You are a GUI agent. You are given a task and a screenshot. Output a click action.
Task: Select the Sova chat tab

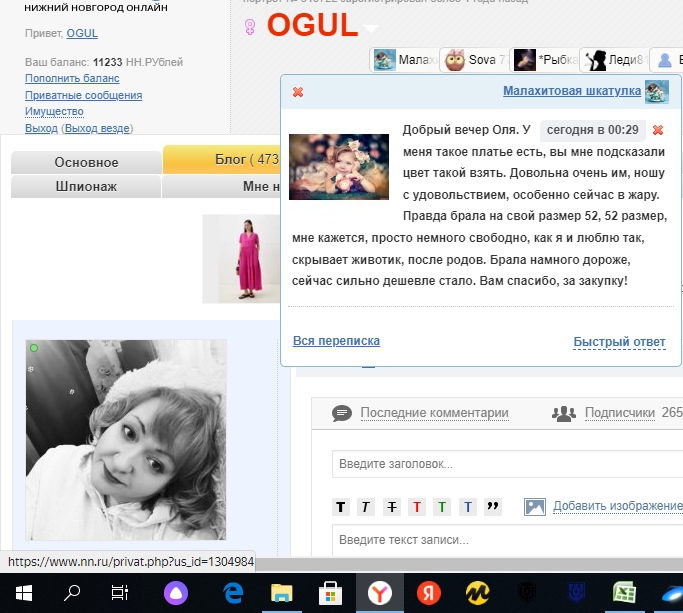474,60
